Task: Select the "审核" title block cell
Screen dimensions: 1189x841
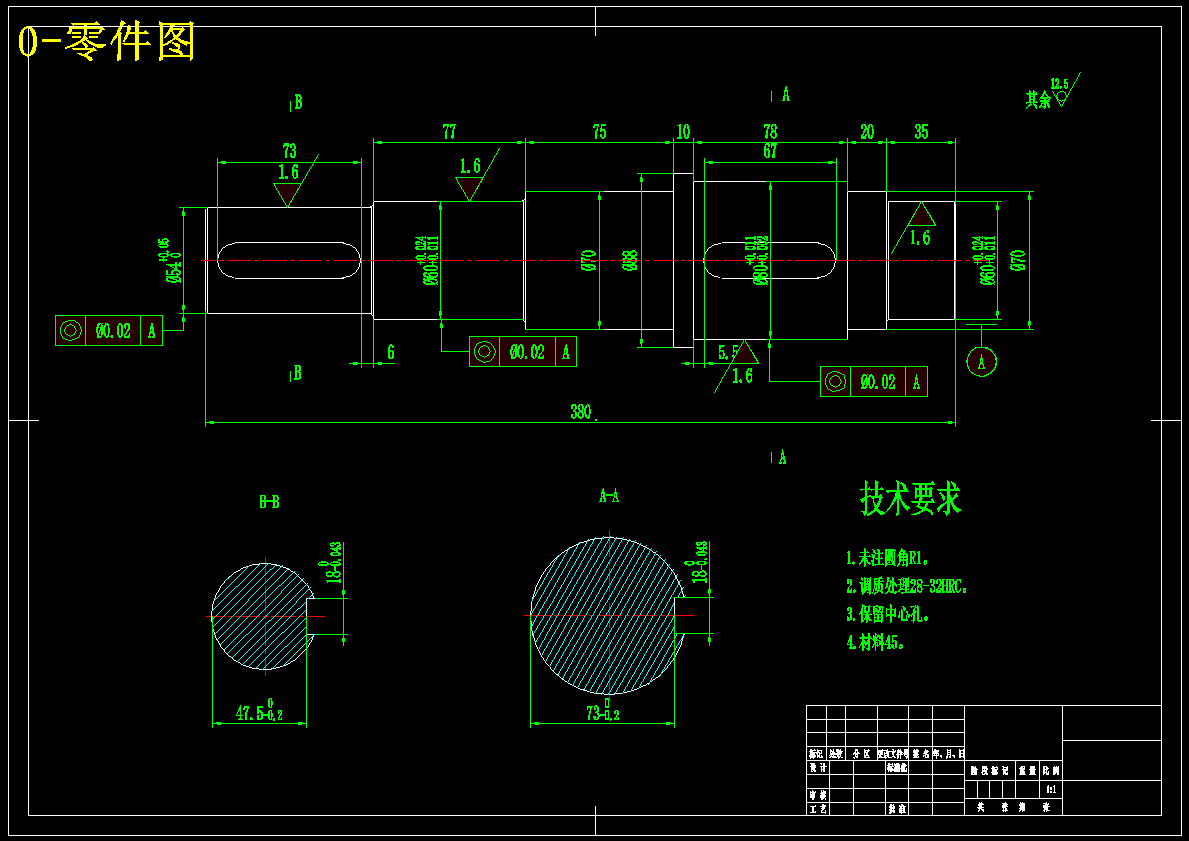Action: click(x=818, y=795)
